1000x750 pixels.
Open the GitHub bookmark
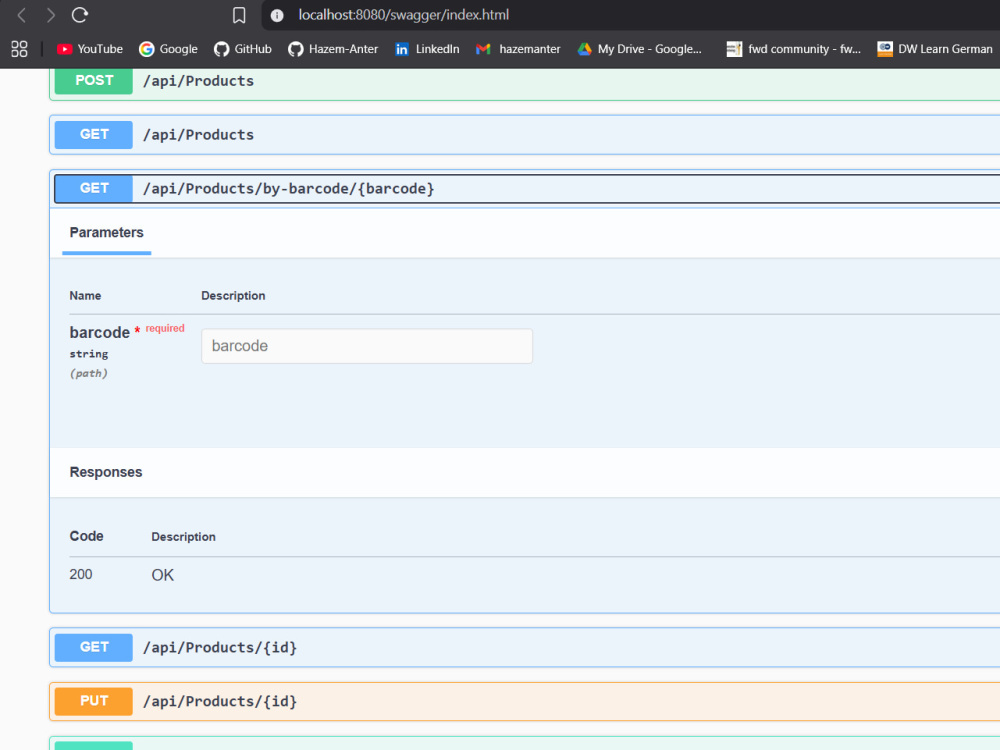(243, 49)
